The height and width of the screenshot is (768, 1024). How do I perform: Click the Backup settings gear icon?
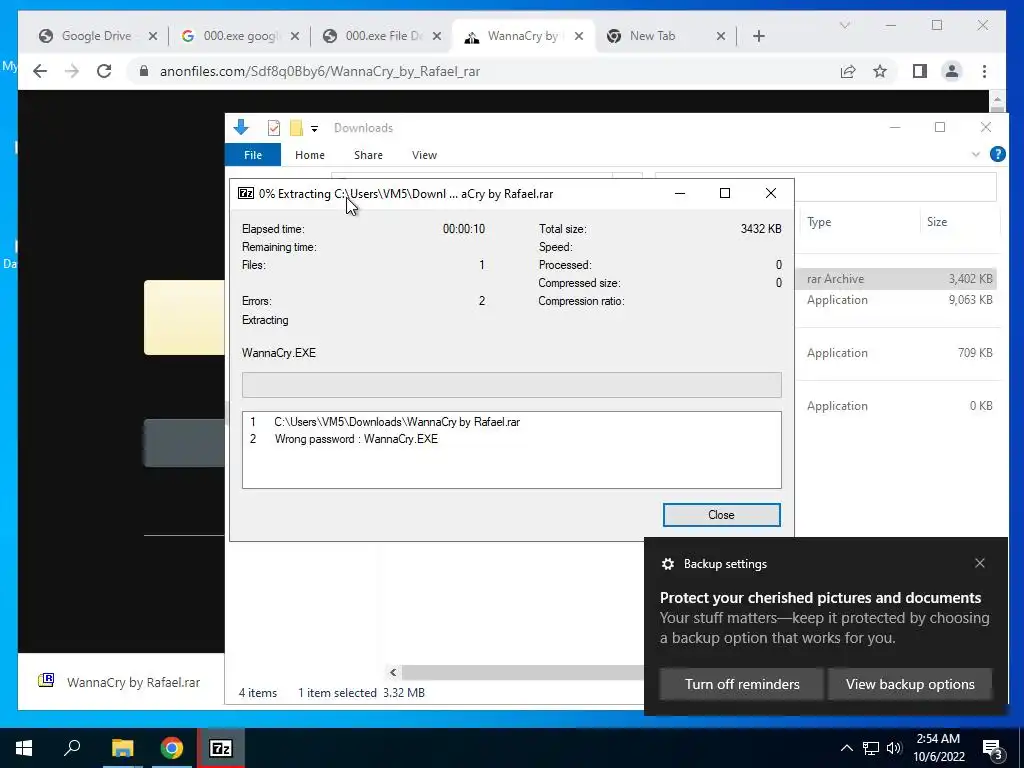tap(667, 564)
